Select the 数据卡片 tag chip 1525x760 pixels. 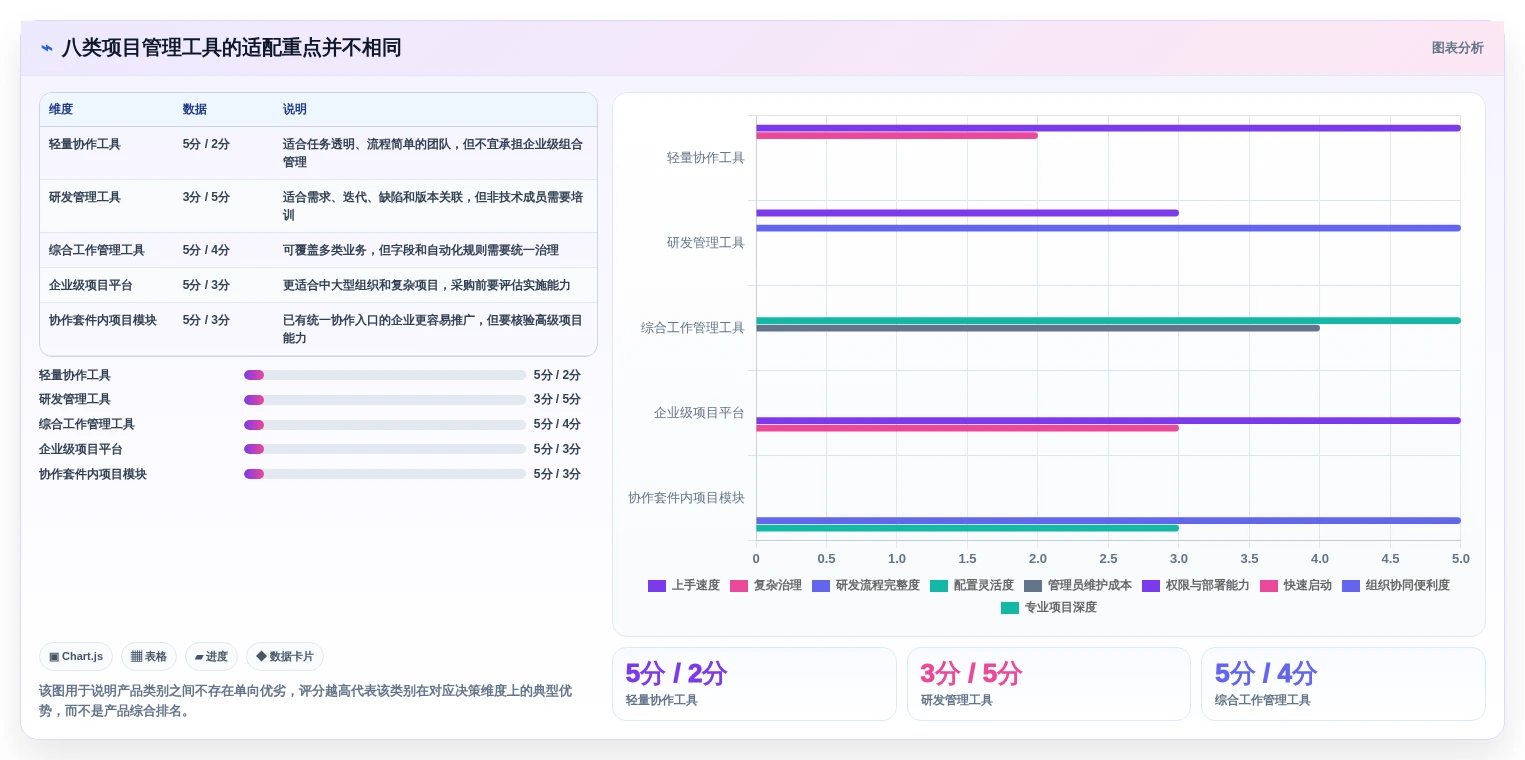coord(285,657)
